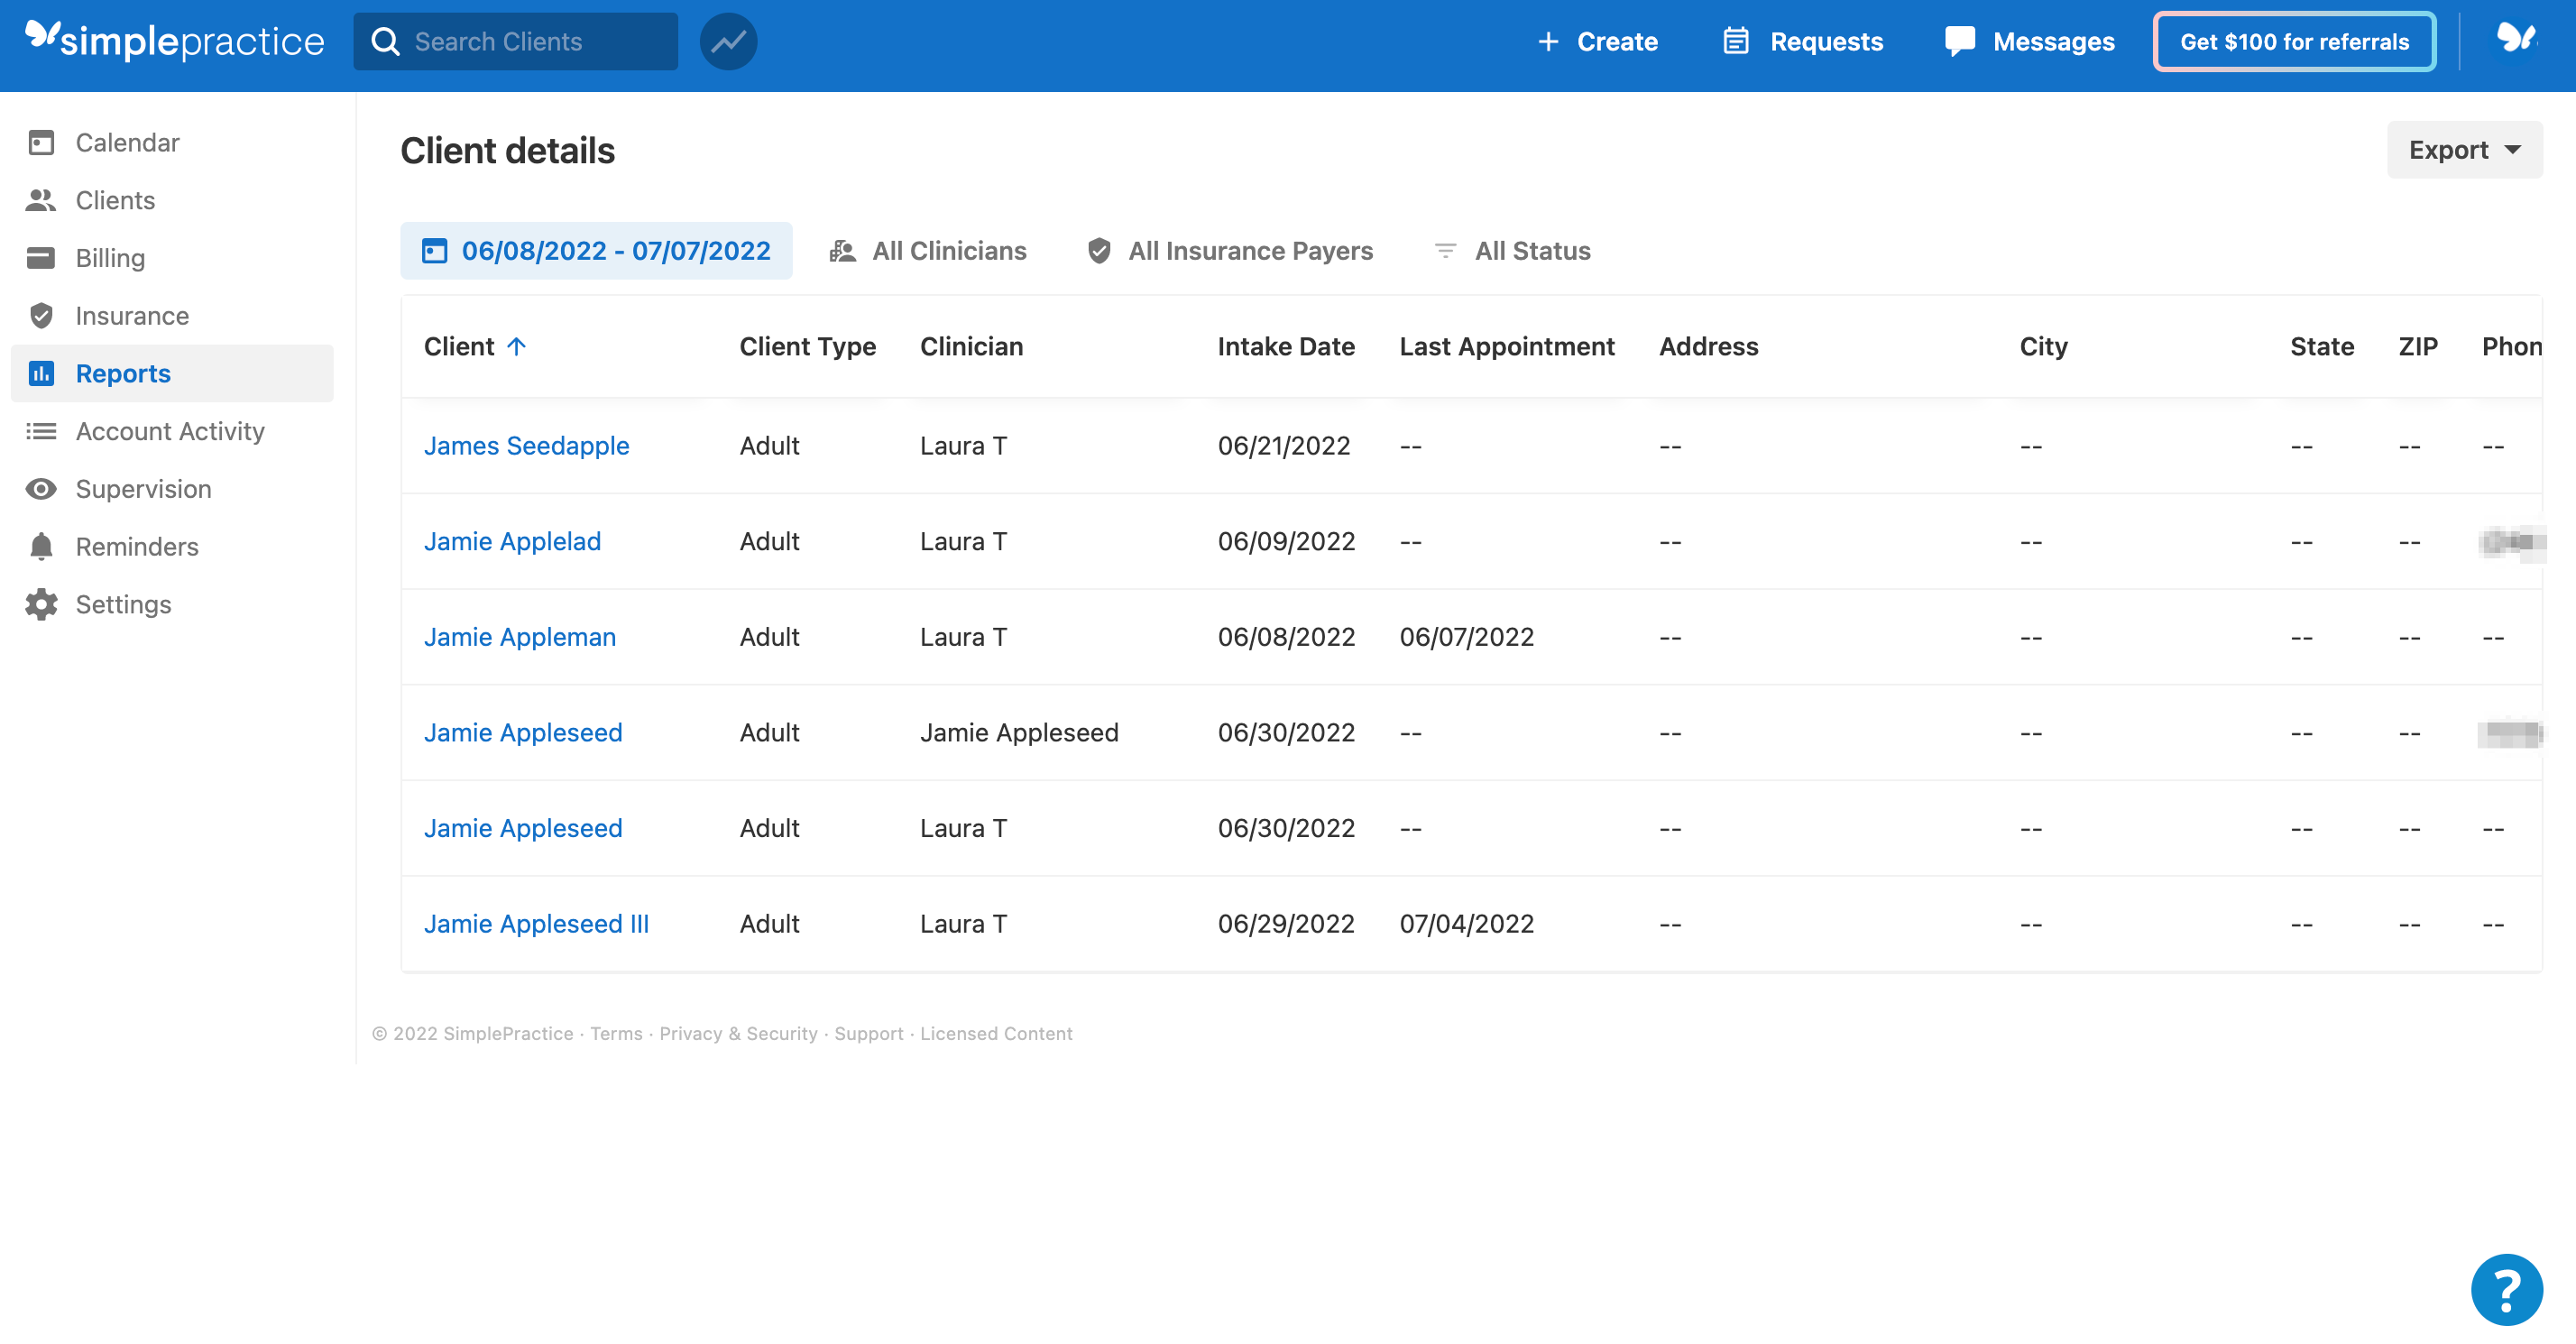Viewport: 2576px width, 1344px height.
Task: Open the Billing section
Action: [x=110, y=257]
